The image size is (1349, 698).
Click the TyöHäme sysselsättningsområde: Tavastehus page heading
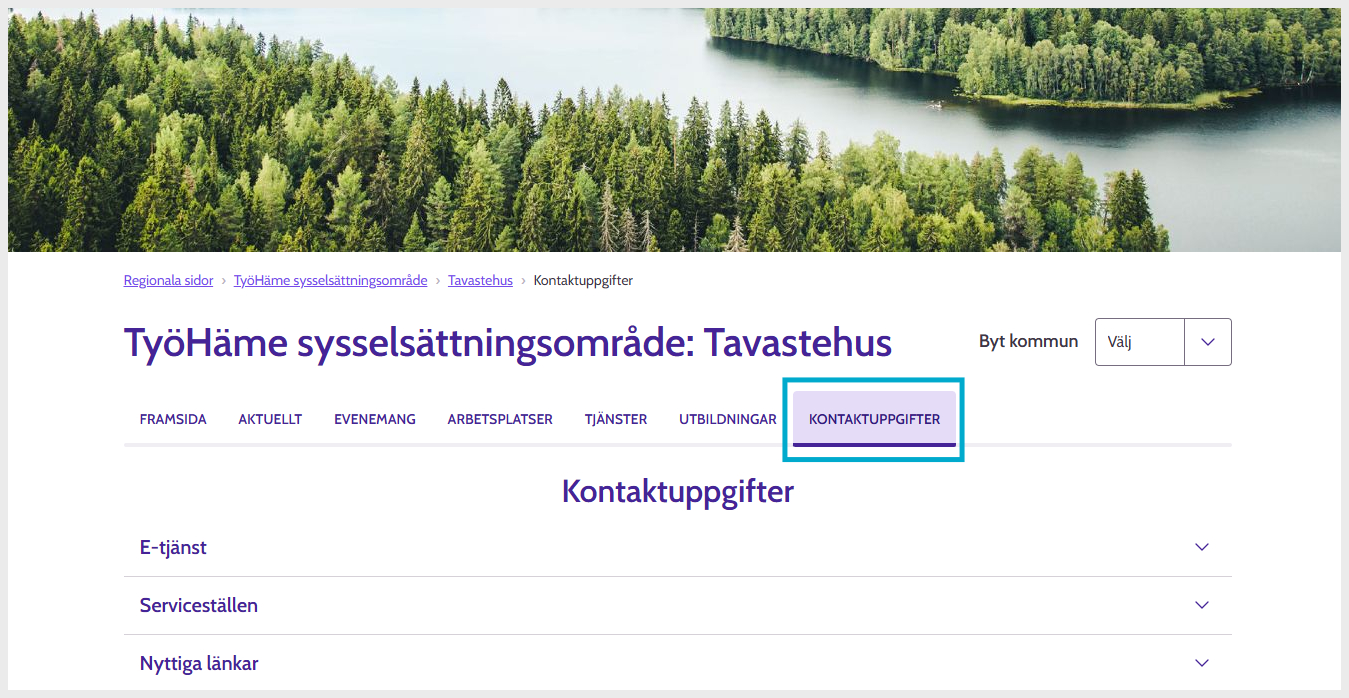coord(508,343)
